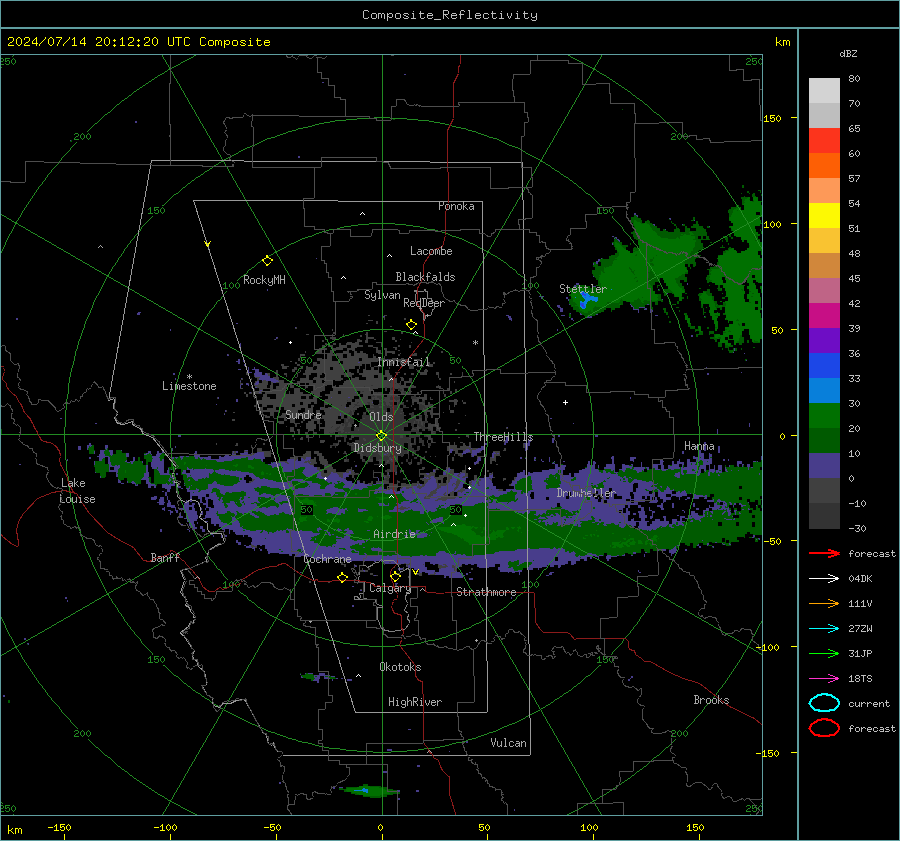Click the blue echo cell under Stettler
The height and width of the screenshot is (841, 900).
tap(587, 300)
